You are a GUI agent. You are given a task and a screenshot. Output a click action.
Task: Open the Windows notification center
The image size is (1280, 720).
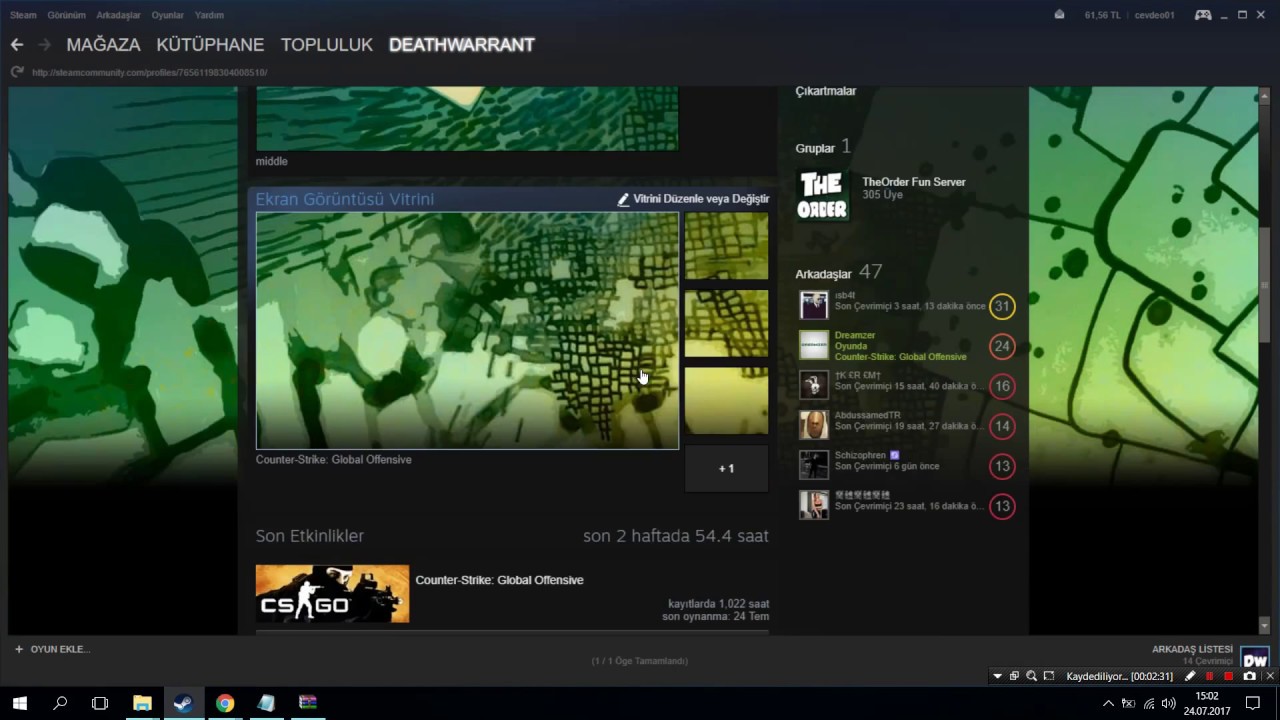pos(1253,703)
